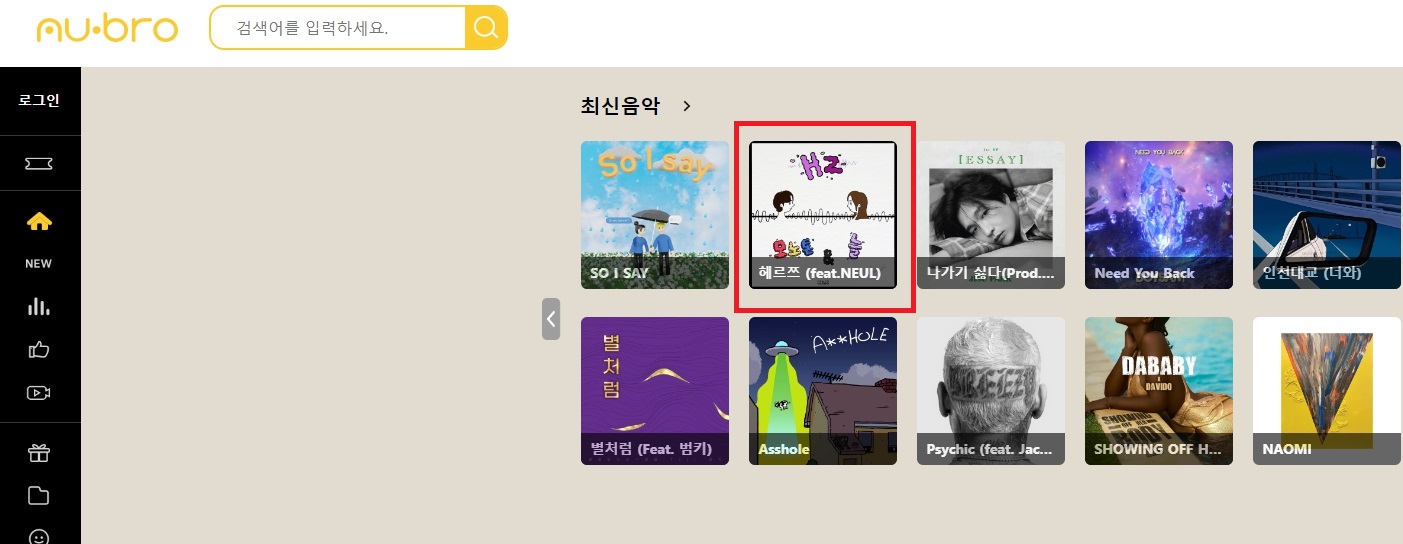Click the au-bro logo
This screenshot has height=544, width=1403.
click(x=107, y=28)
